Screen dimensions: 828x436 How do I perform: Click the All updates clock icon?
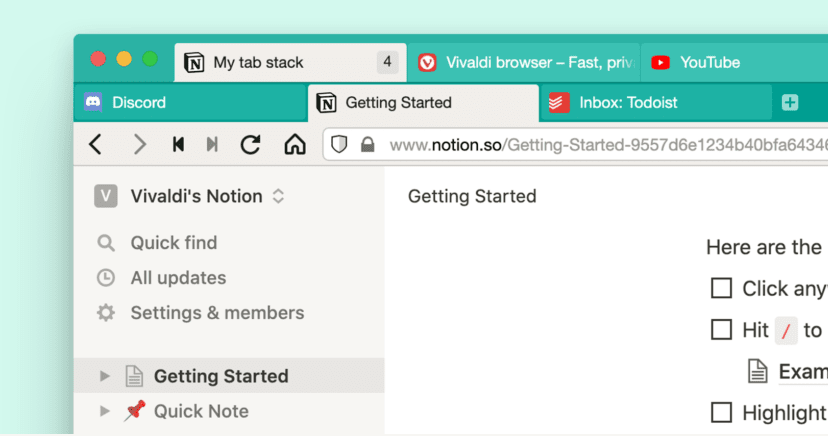pyautogui.click(x=106, y=278)
